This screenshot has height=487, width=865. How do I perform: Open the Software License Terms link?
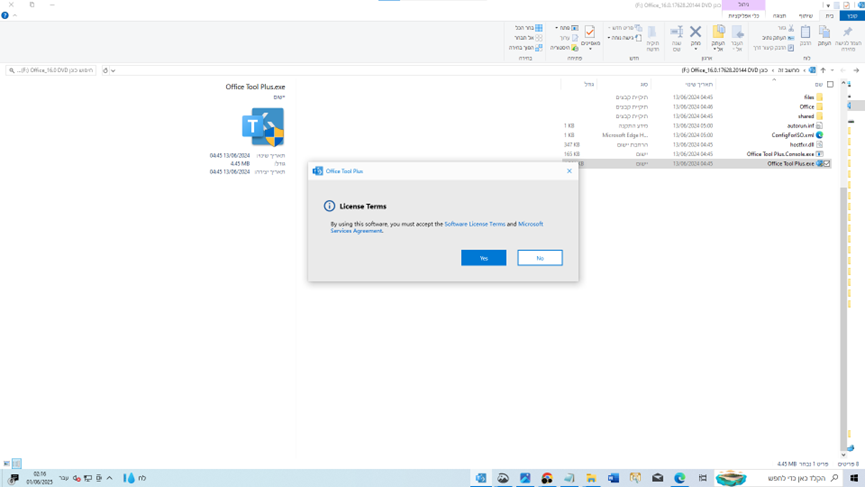pos(474,224)
